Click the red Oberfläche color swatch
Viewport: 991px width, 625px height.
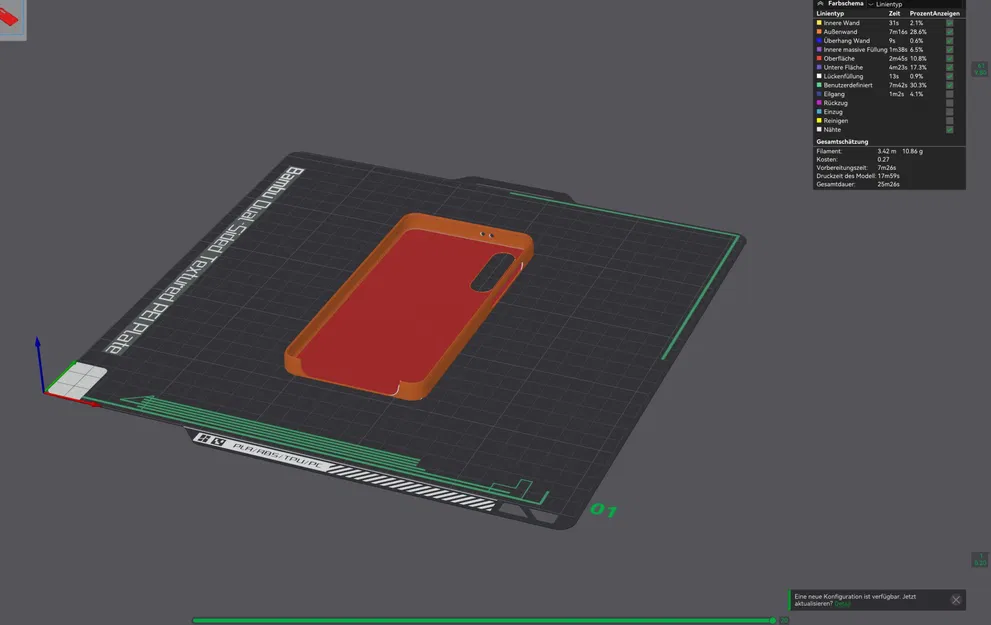[x=819, y=58]
